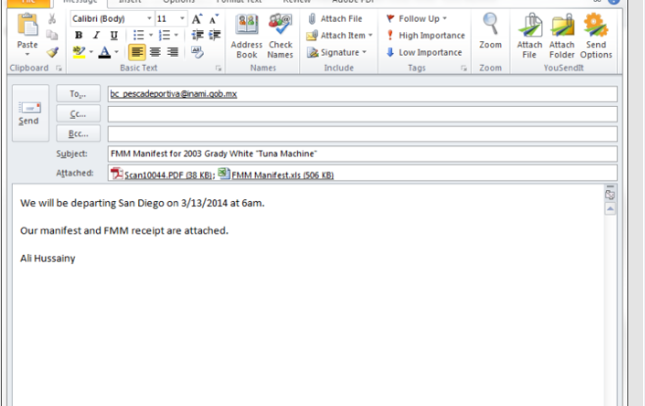Click YouSendIt Attach Folder icon
Image resolution: width=645 pixels, height=406 pixels.
click(x=562, y=36)
